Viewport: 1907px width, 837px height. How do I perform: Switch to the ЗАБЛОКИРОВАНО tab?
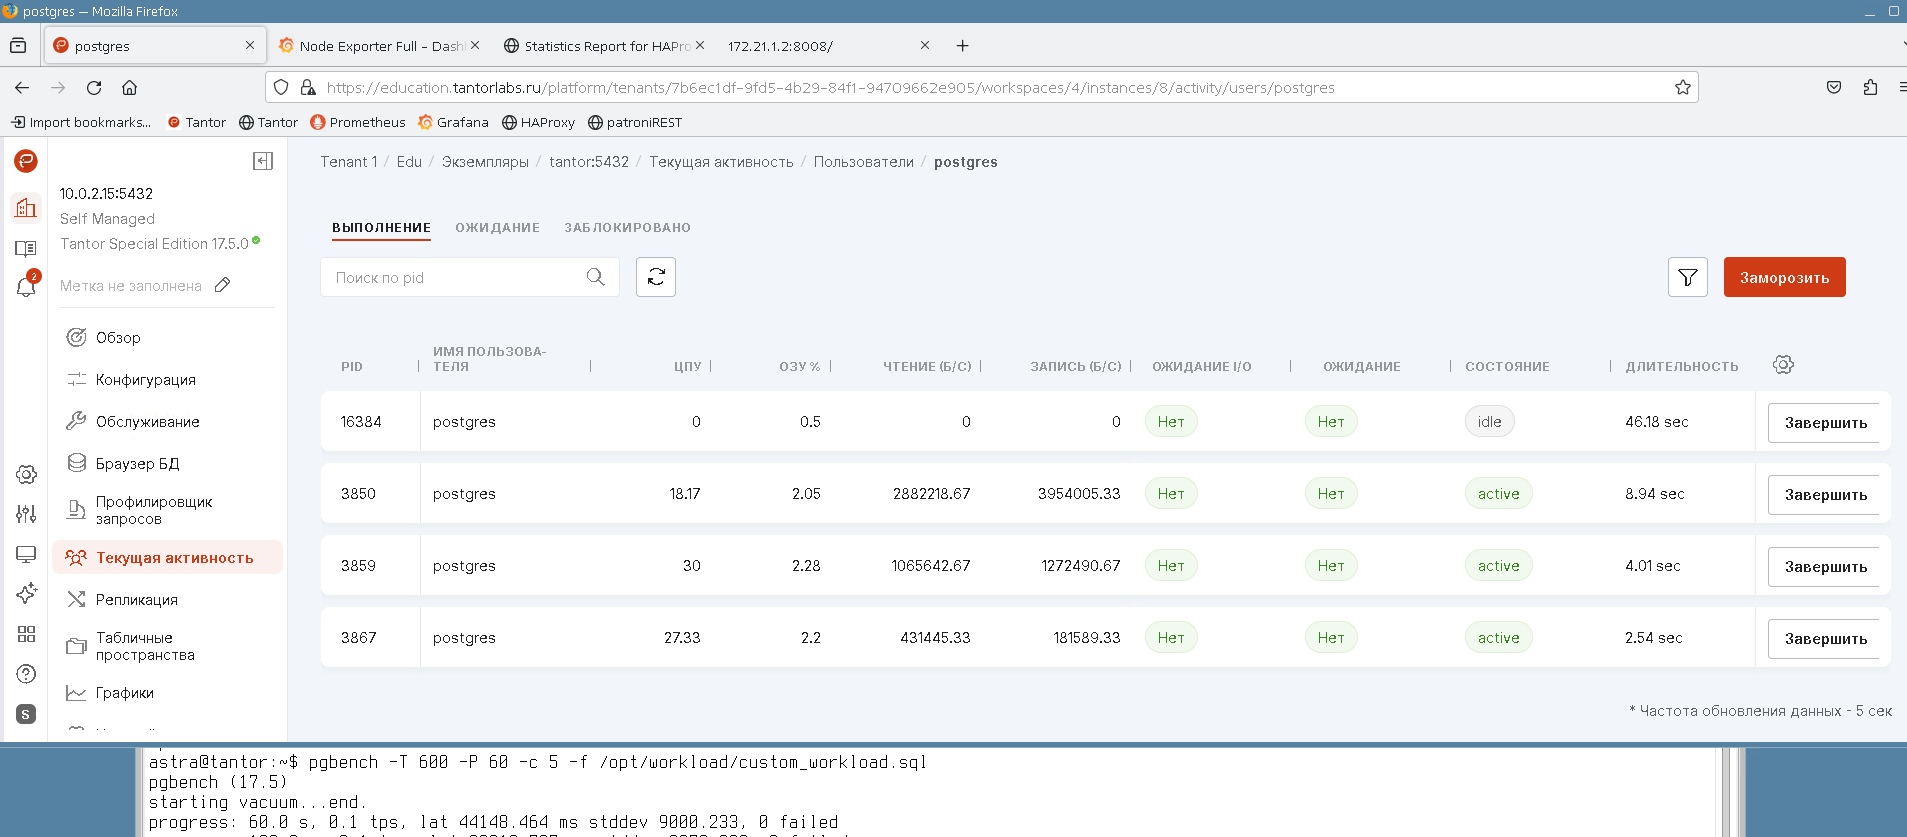(x=627, y=228)
